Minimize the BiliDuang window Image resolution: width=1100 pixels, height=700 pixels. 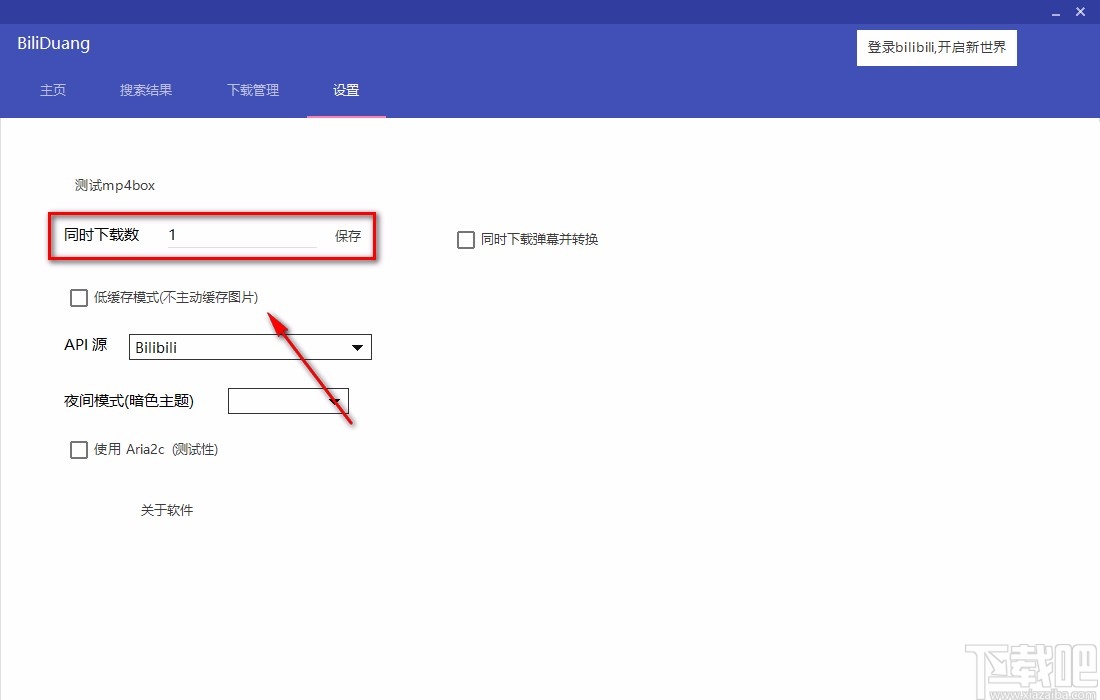click(x=1055, y=12)
